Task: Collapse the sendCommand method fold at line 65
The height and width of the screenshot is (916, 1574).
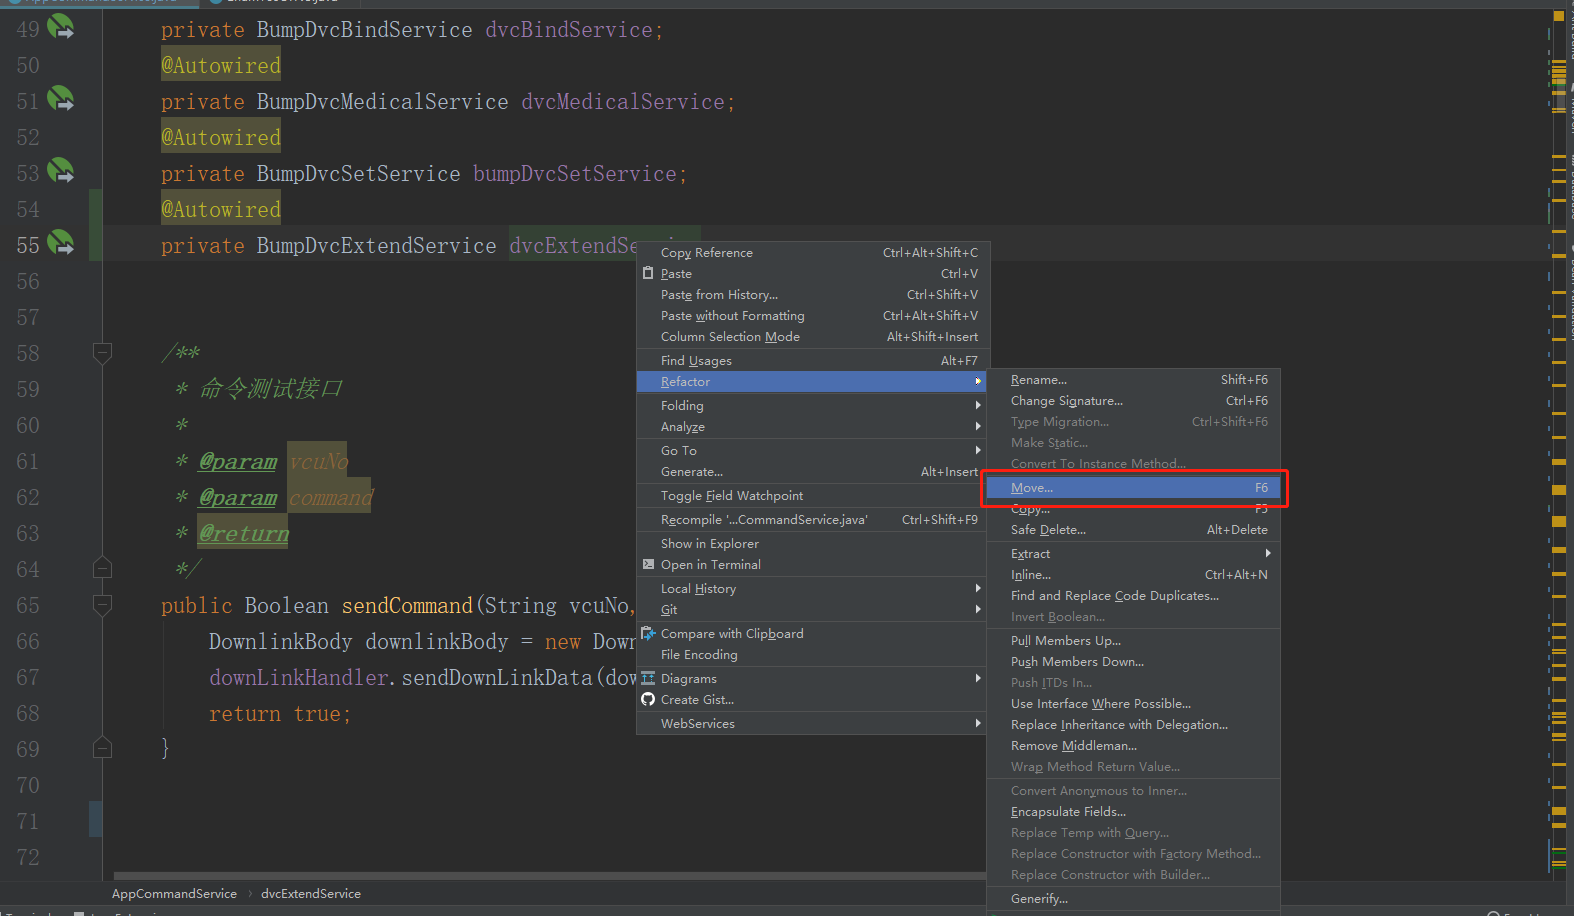Action: click(x=101, y=604)
